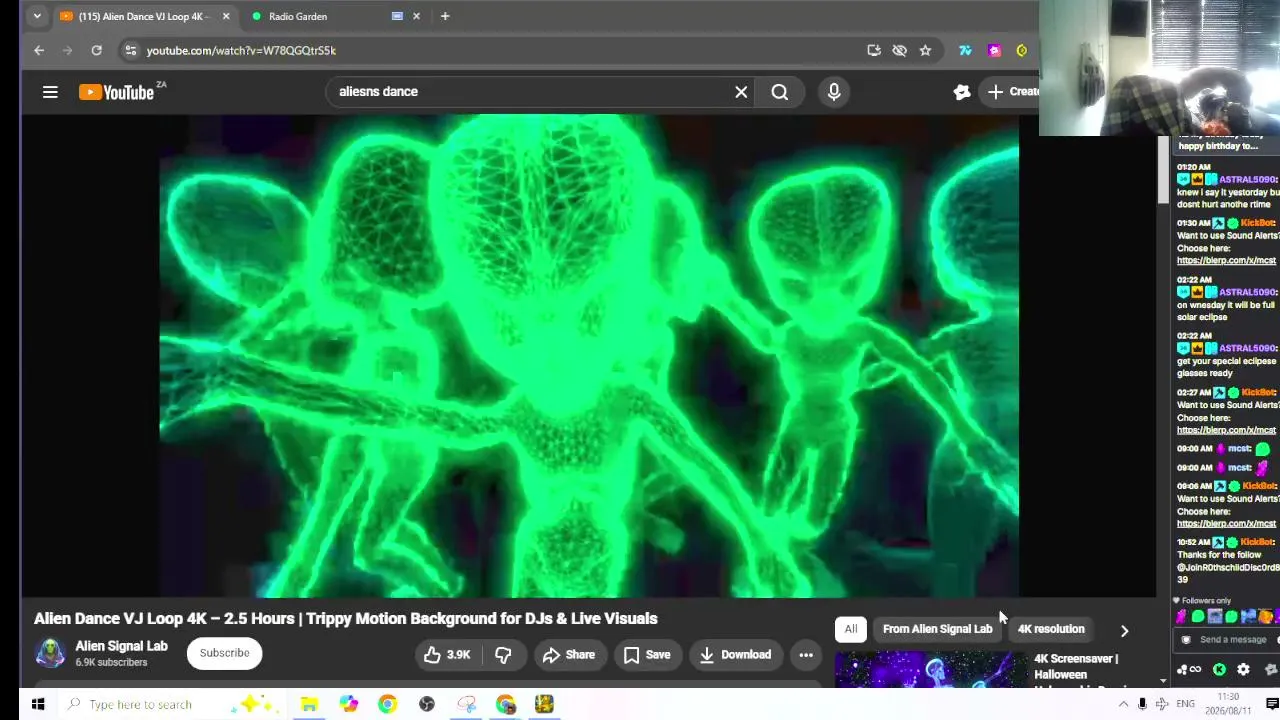Open the Windows Start menu
Viewport: 1280px width, 720px height.
[37, 705]
